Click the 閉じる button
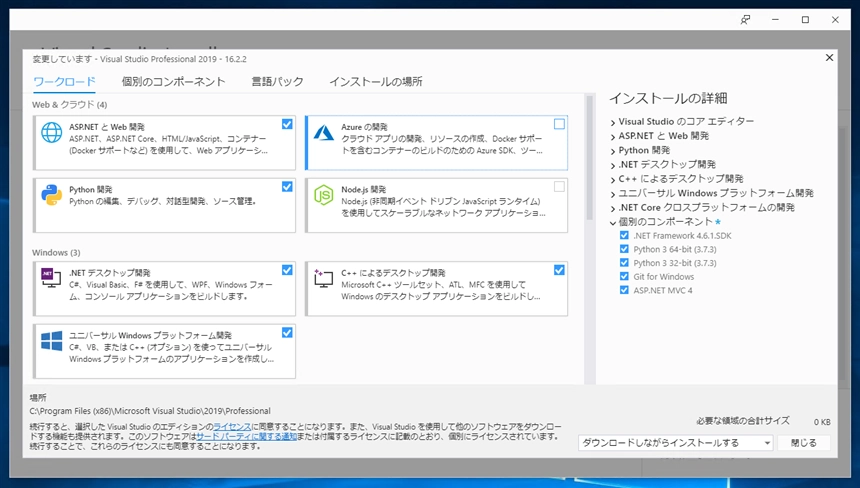Viewport: 860px width, 488px height. 804,442
